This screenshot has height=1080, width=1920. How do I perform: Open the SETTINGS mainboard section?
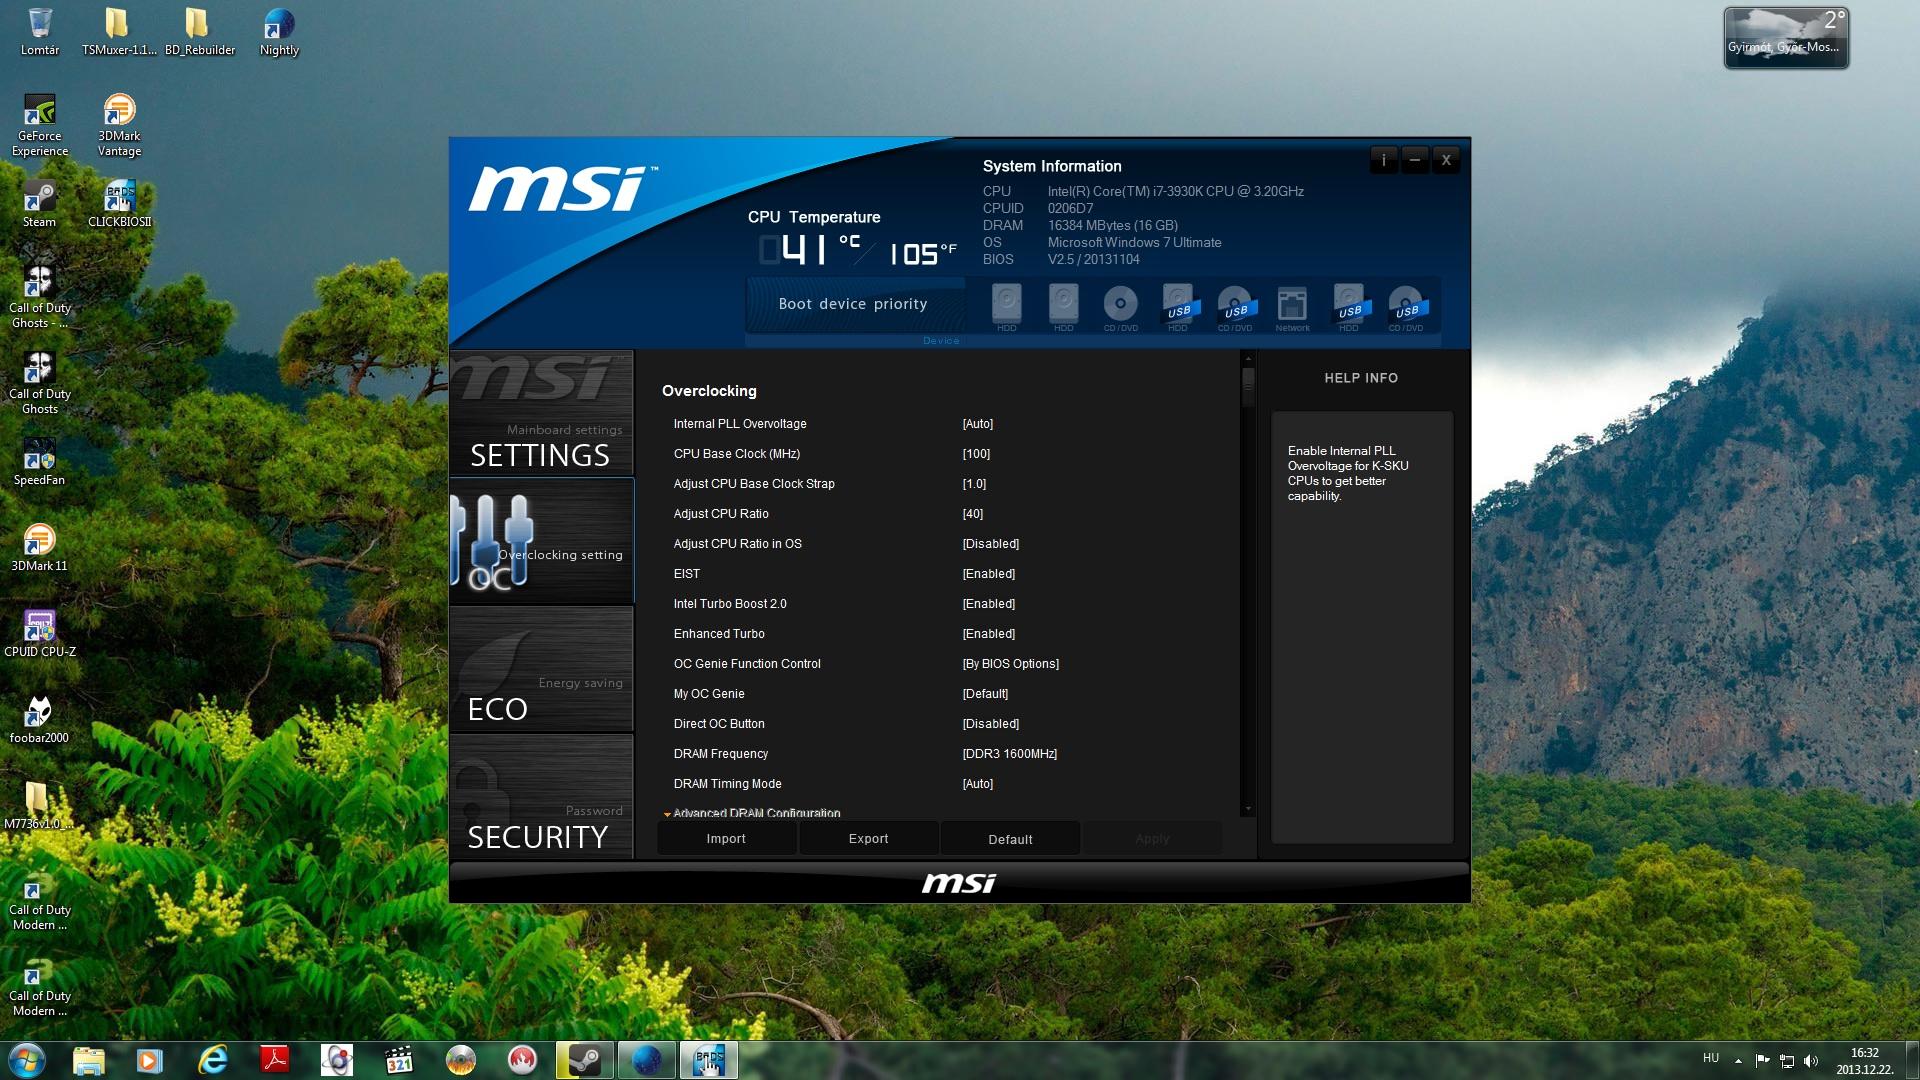[541, 413]
